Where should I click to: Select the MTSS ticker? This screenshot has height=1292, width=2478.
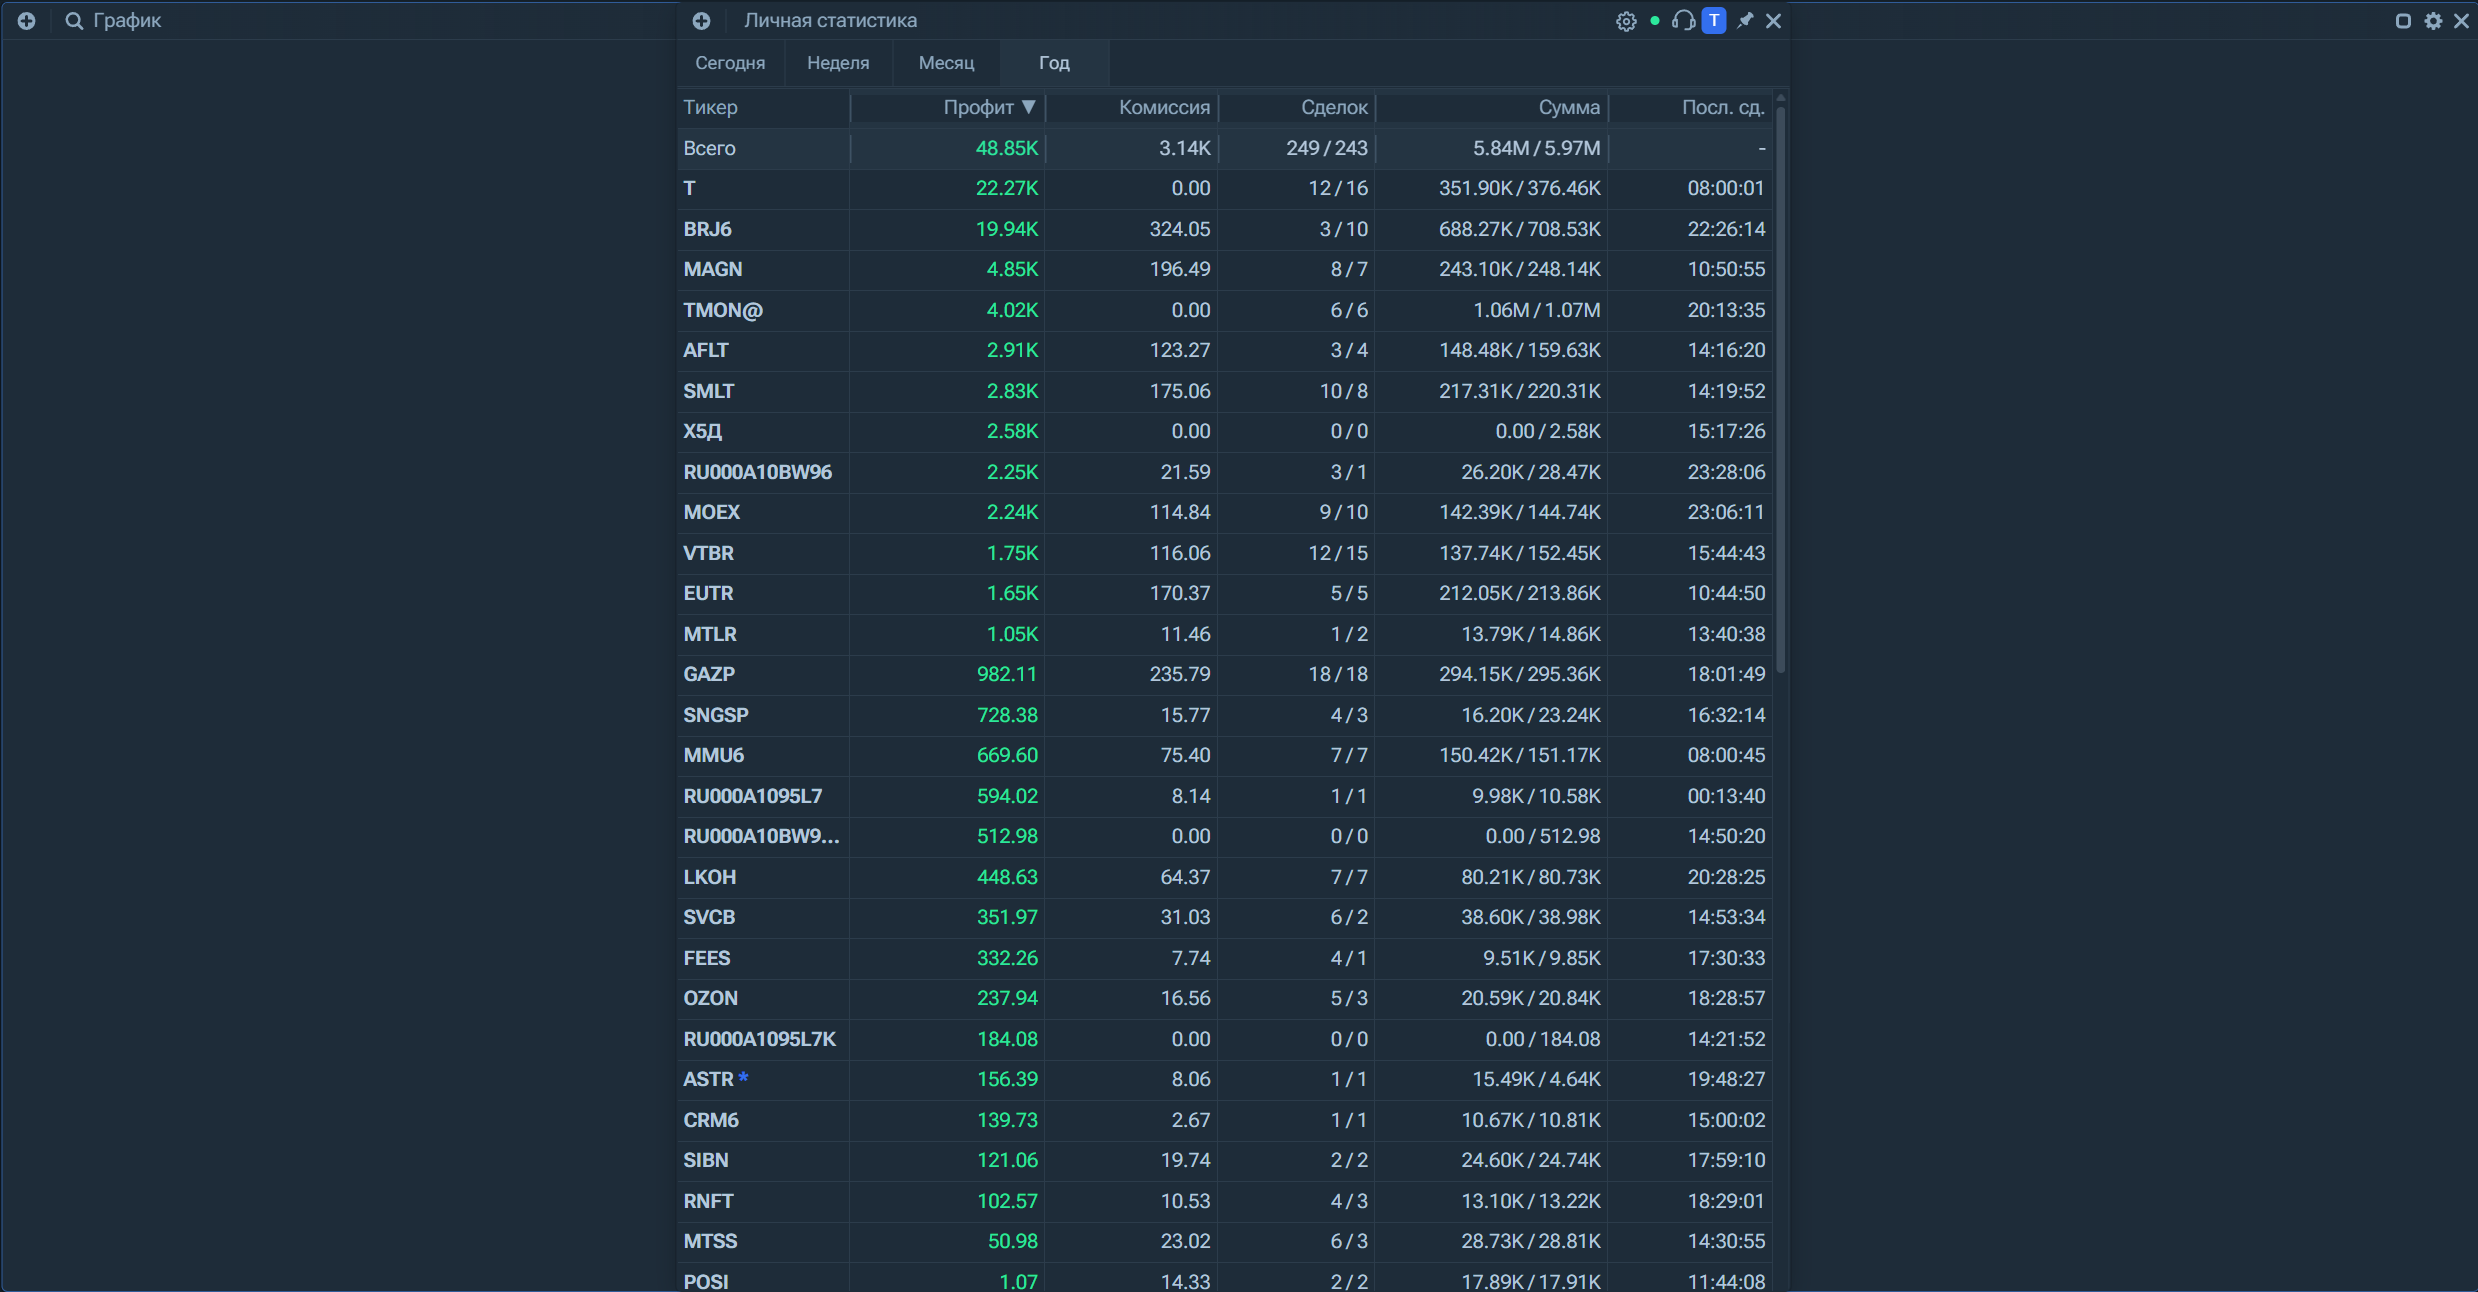pos(711,1241)
